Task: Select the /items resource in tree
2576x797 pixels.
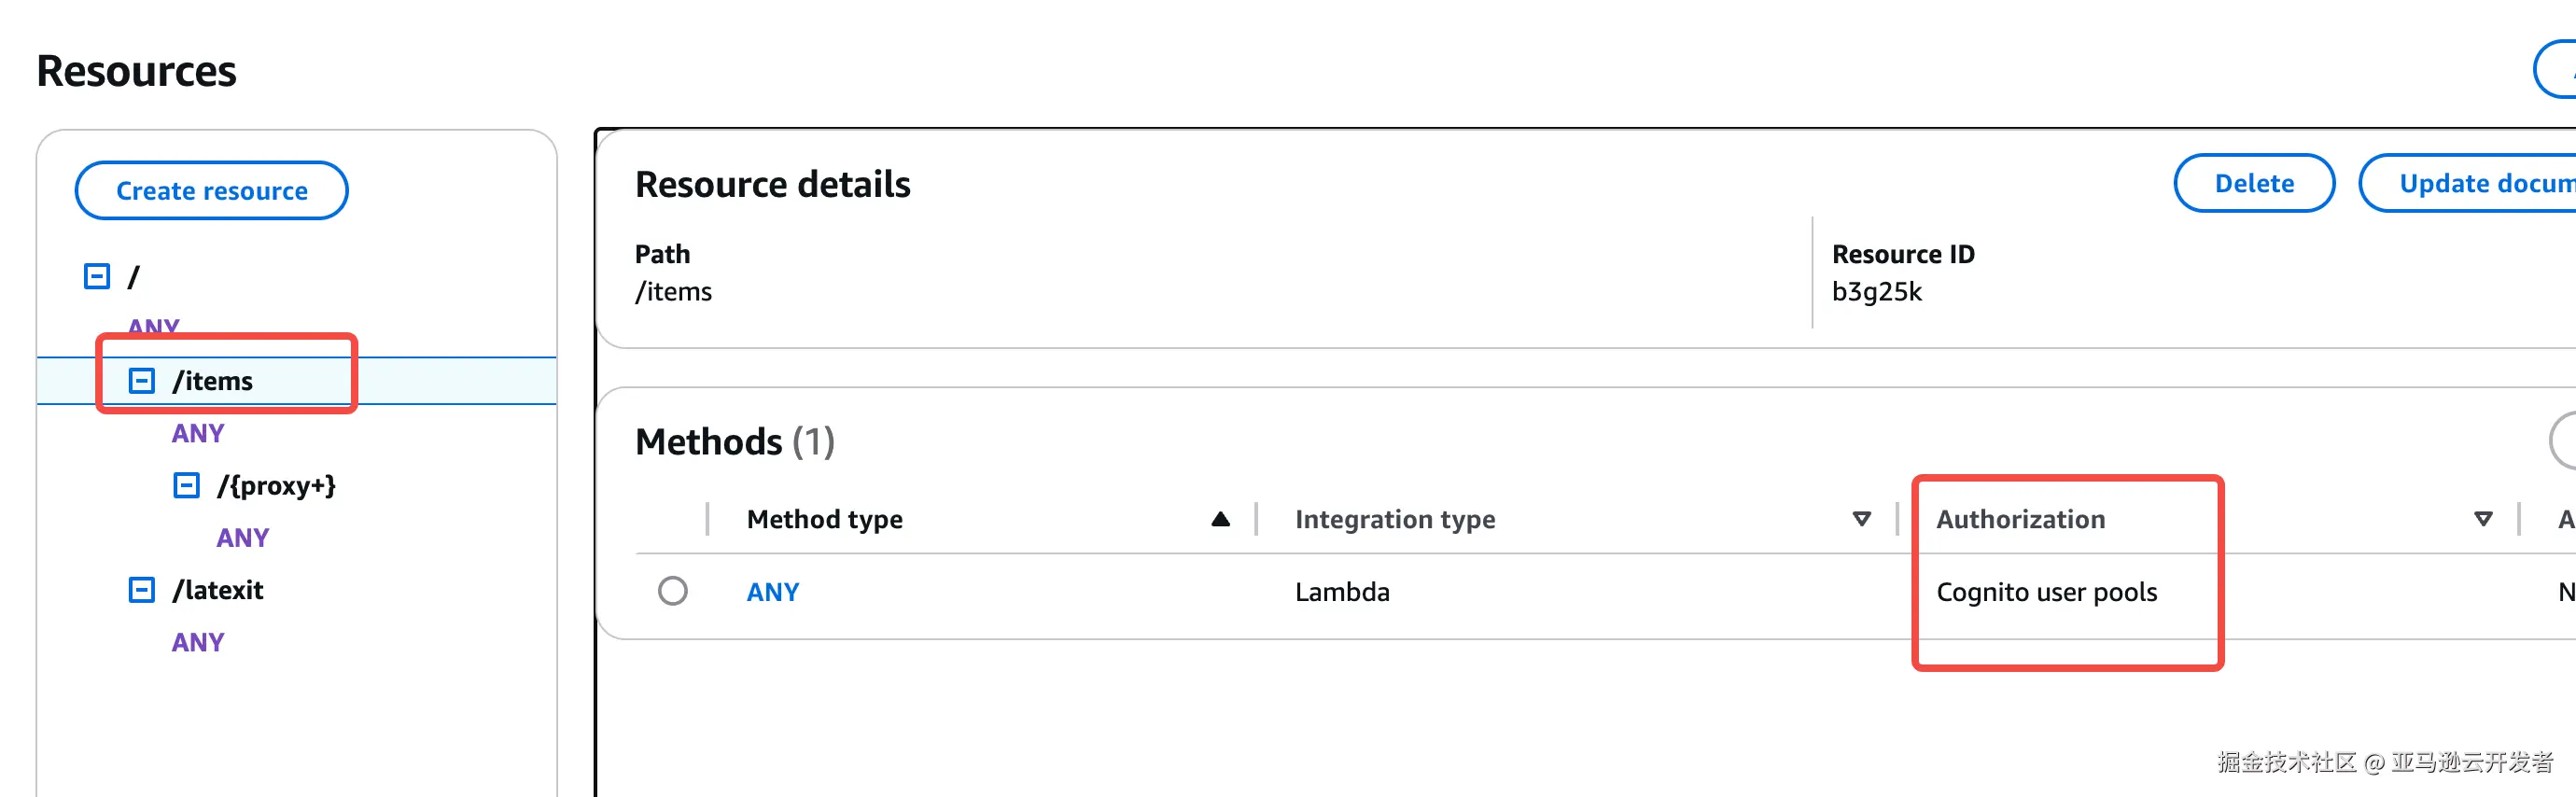Action: point(213,381)
